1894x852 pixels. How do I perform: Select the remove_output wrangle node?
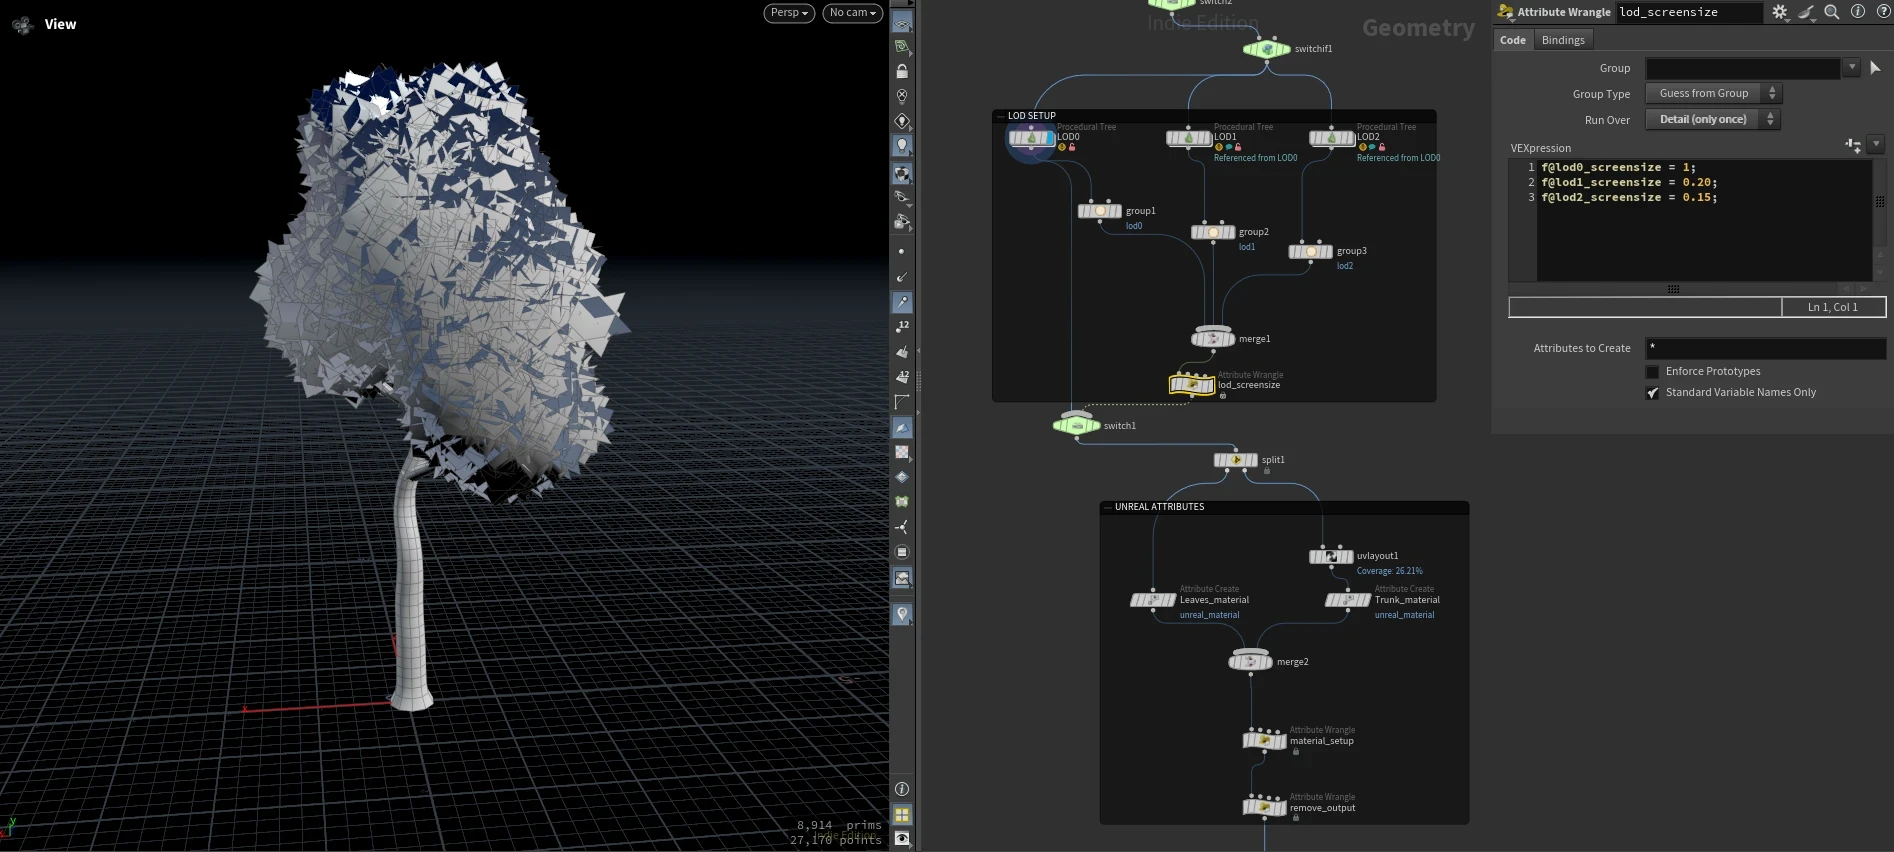tap(1264, 807)
